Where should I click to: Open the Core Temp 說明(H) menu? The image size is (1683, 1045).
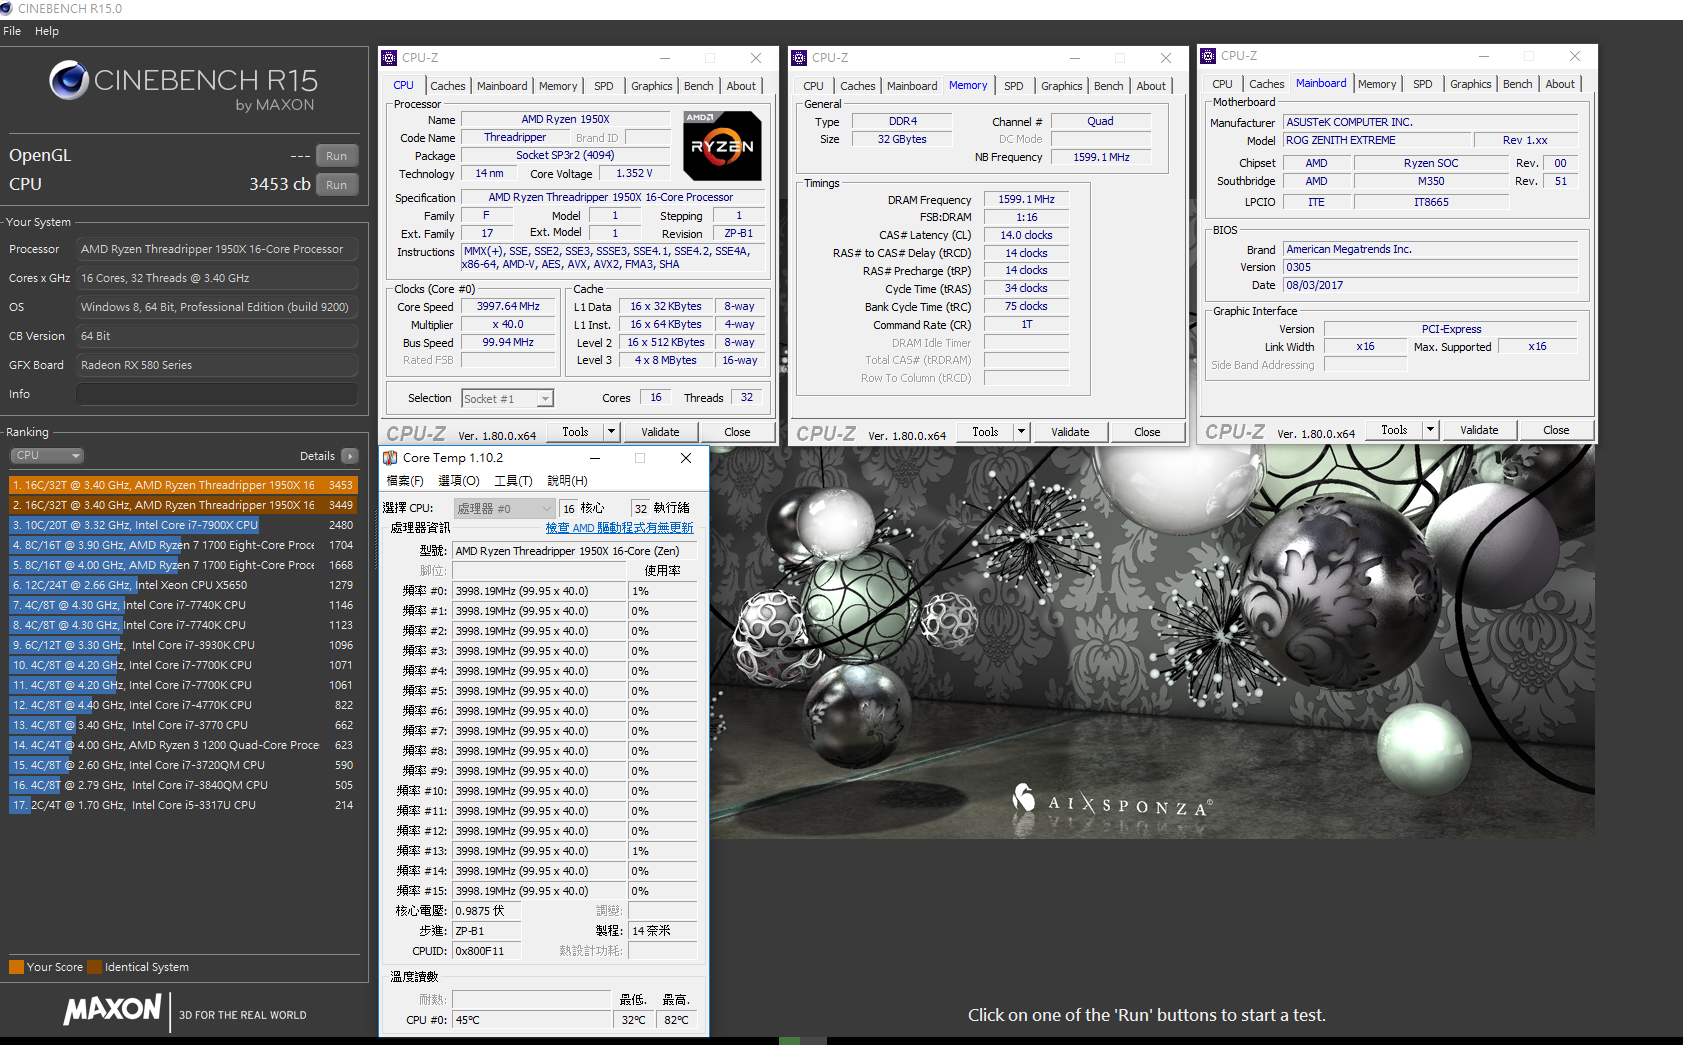(x=567, y=481)
